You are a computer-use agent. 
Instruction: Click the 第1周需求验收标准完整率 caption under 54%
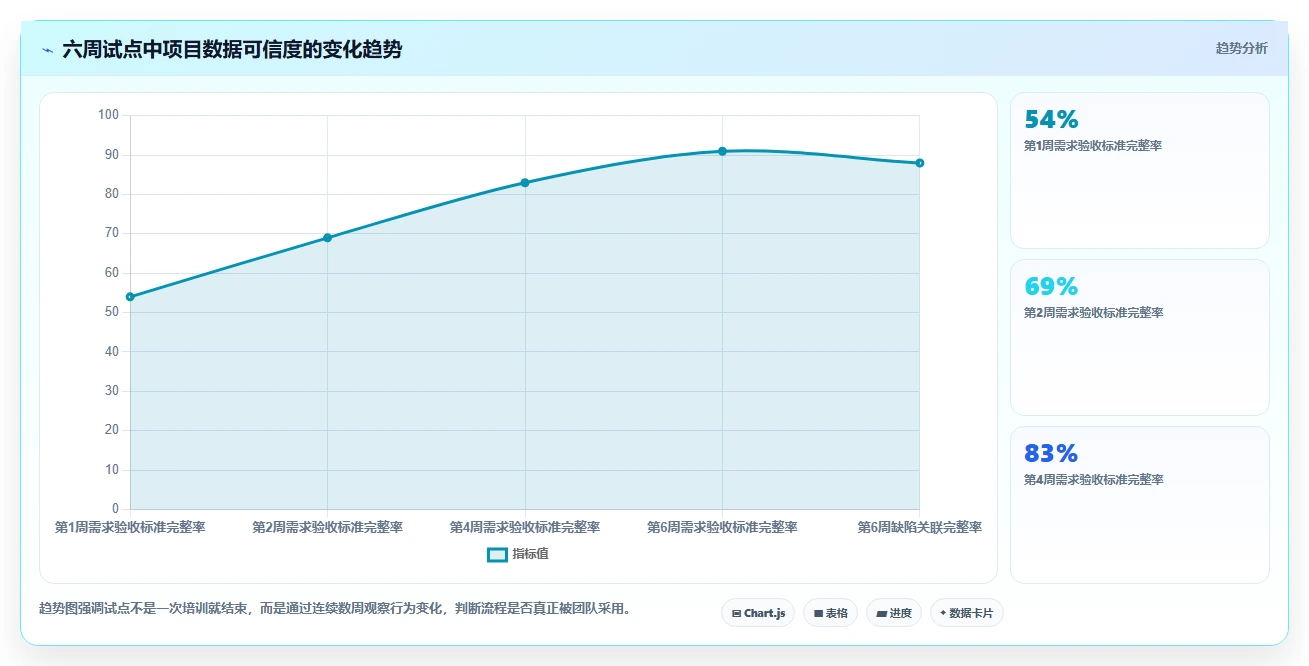pos(1093,146)
